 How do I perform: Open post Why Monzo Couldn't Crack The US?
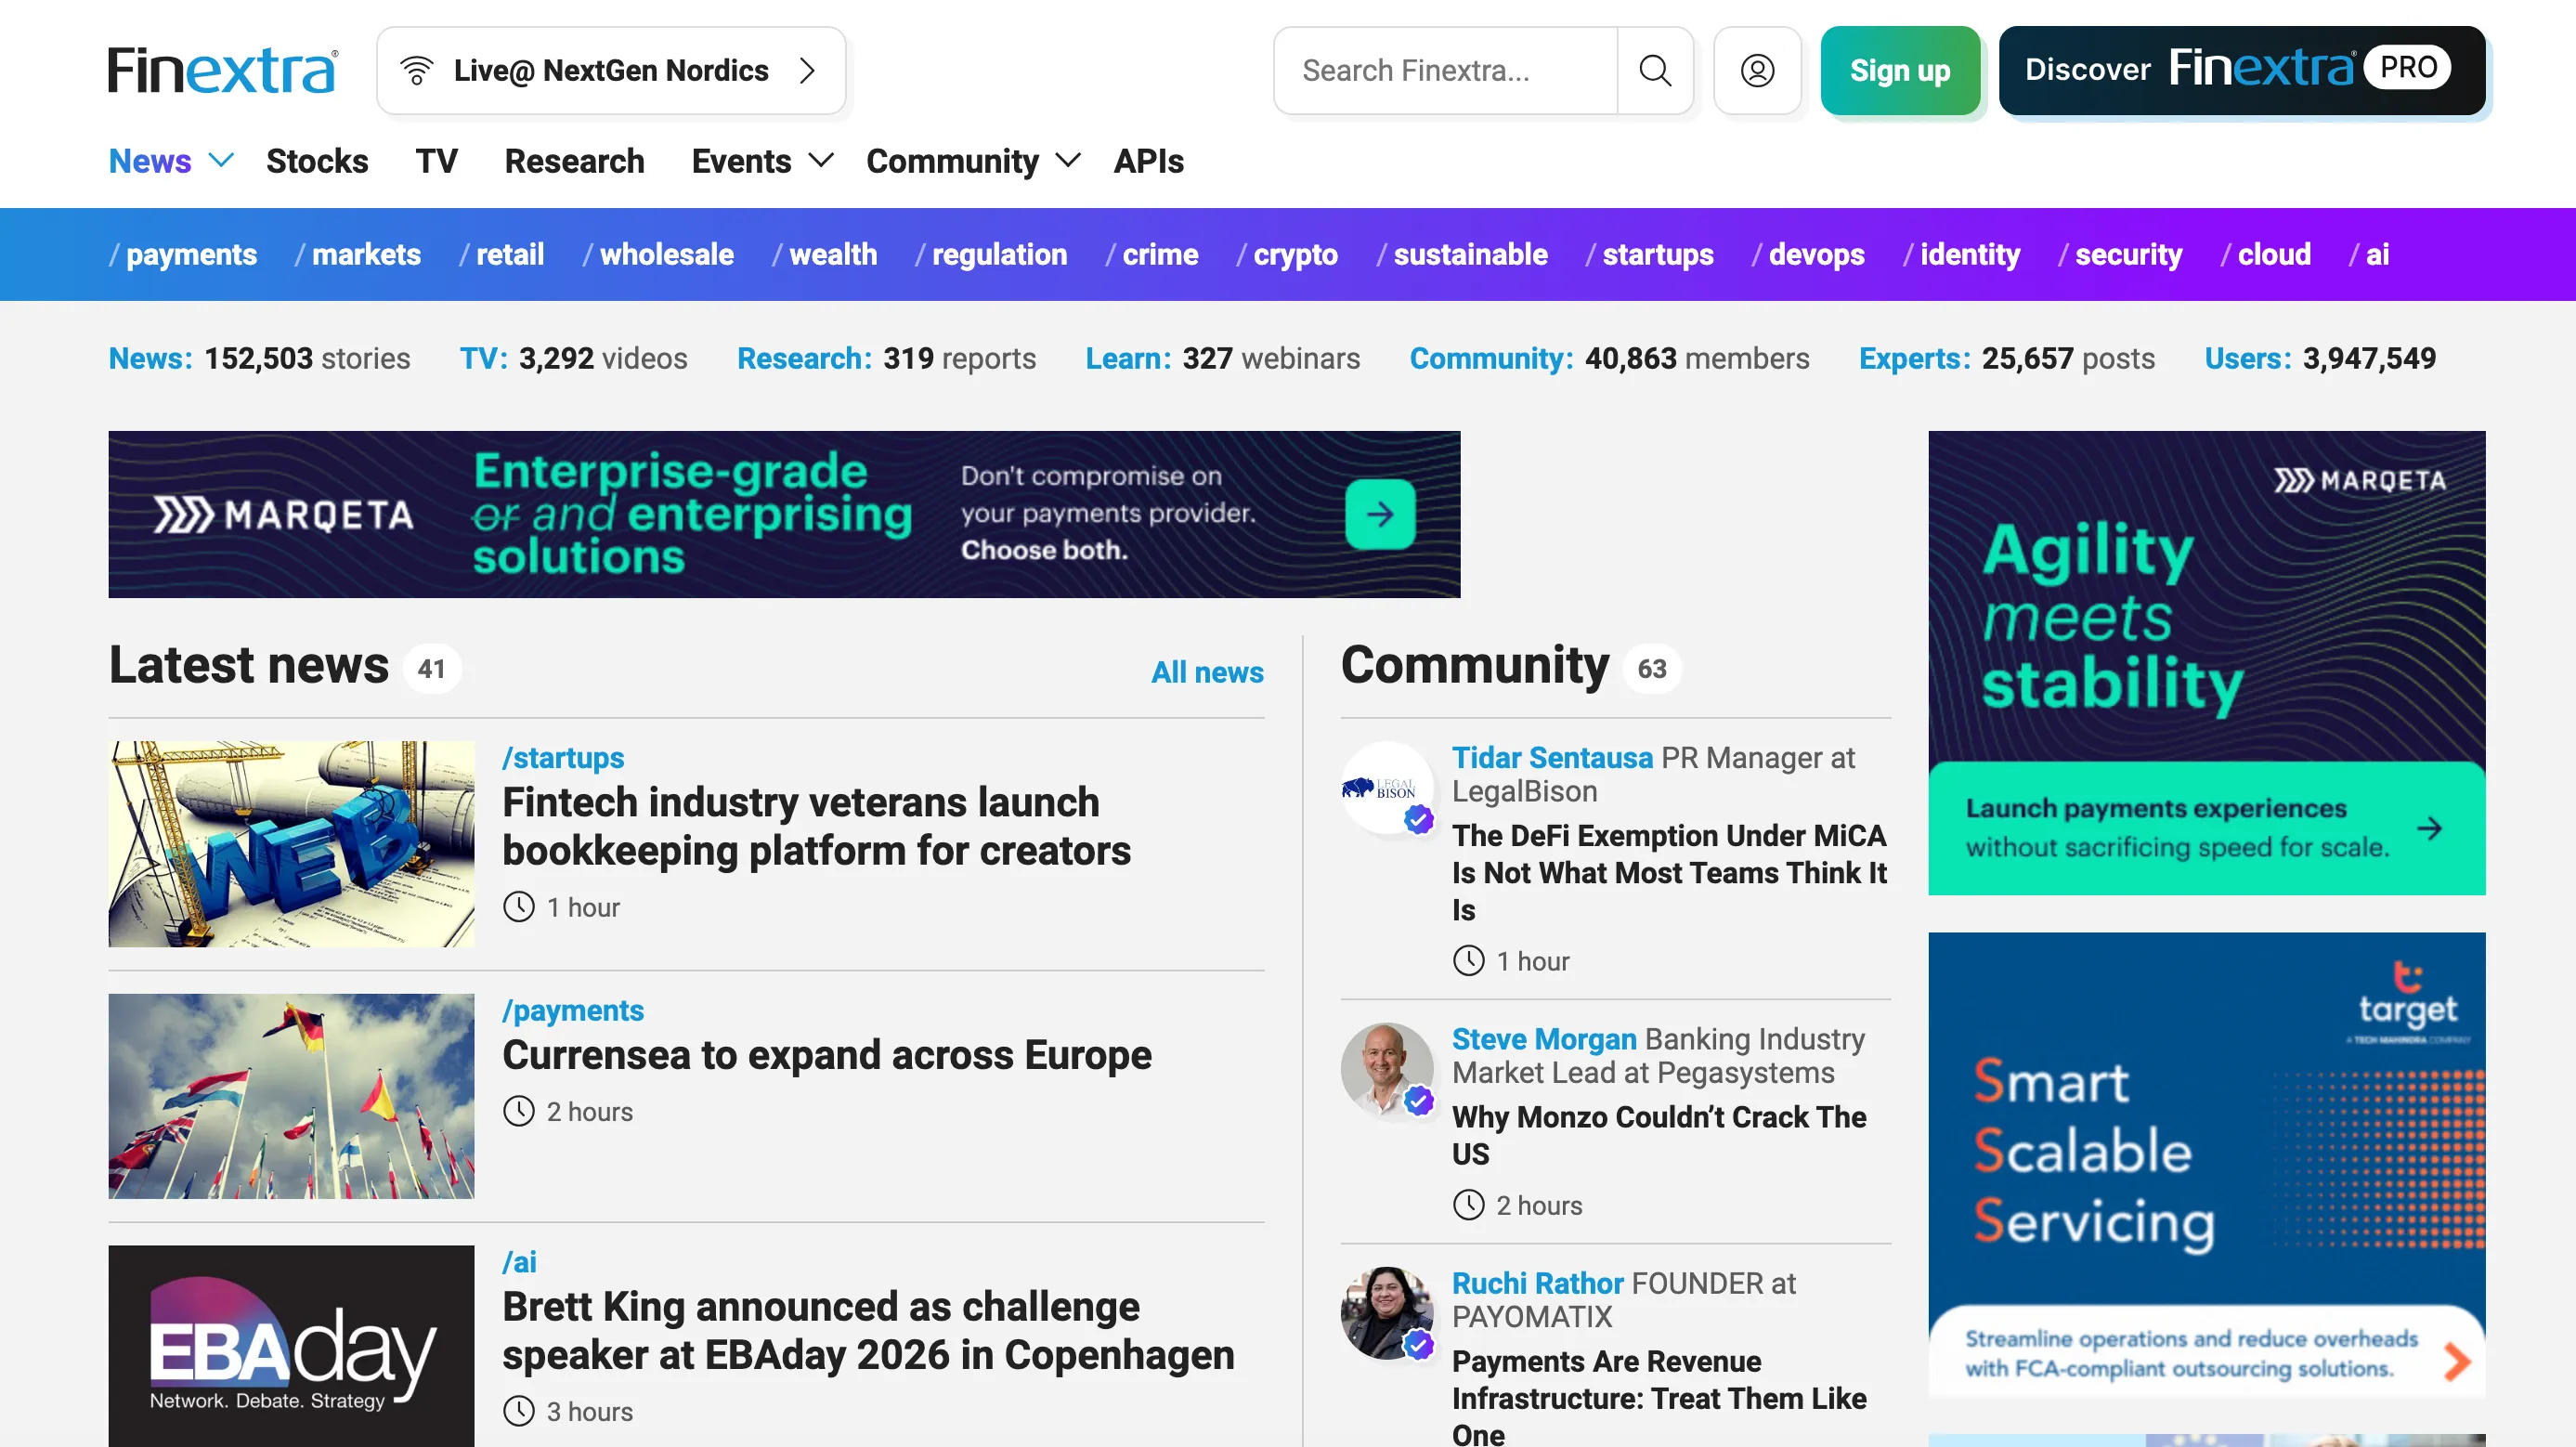(x=1659, y=1135)
